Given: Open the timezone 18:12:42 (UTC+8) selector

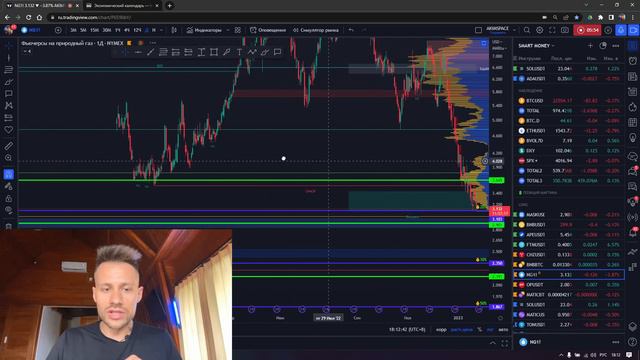Looking at the screenshot, I should pyautogui.click(x=407, y=329).
